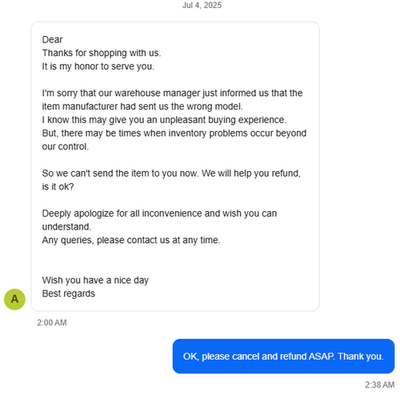Click the 'Wish you have a nice day' line

pos(95,280)
